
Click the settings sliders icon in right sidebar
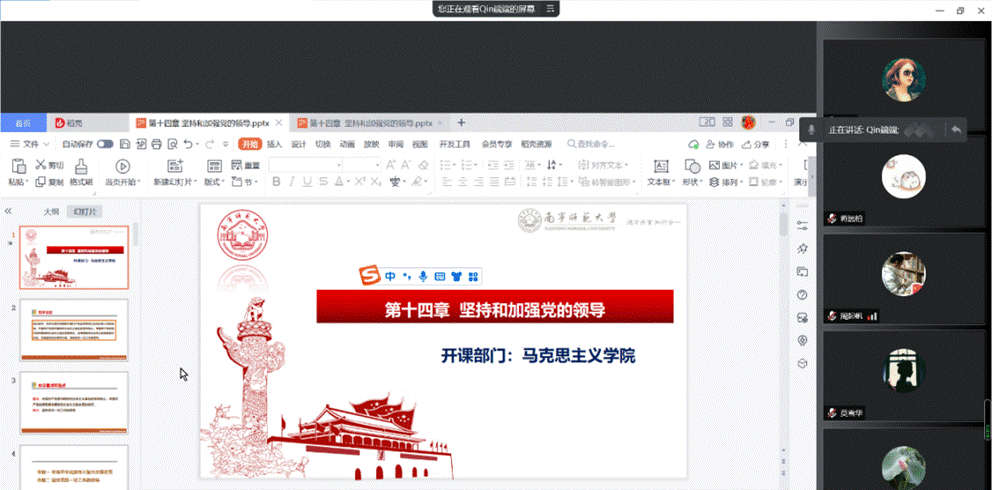pyautogui.click(x=802, y=224)
